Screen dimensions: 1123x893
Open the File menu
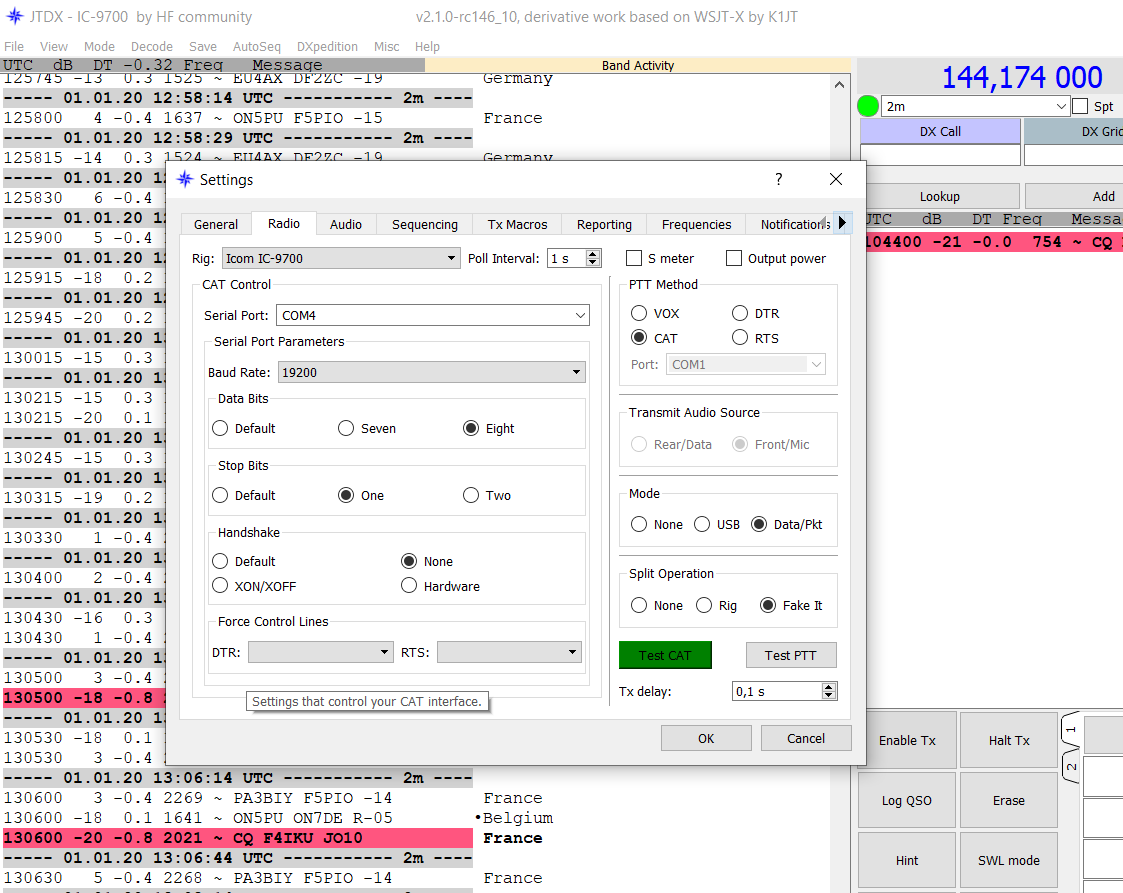(14, 47)
